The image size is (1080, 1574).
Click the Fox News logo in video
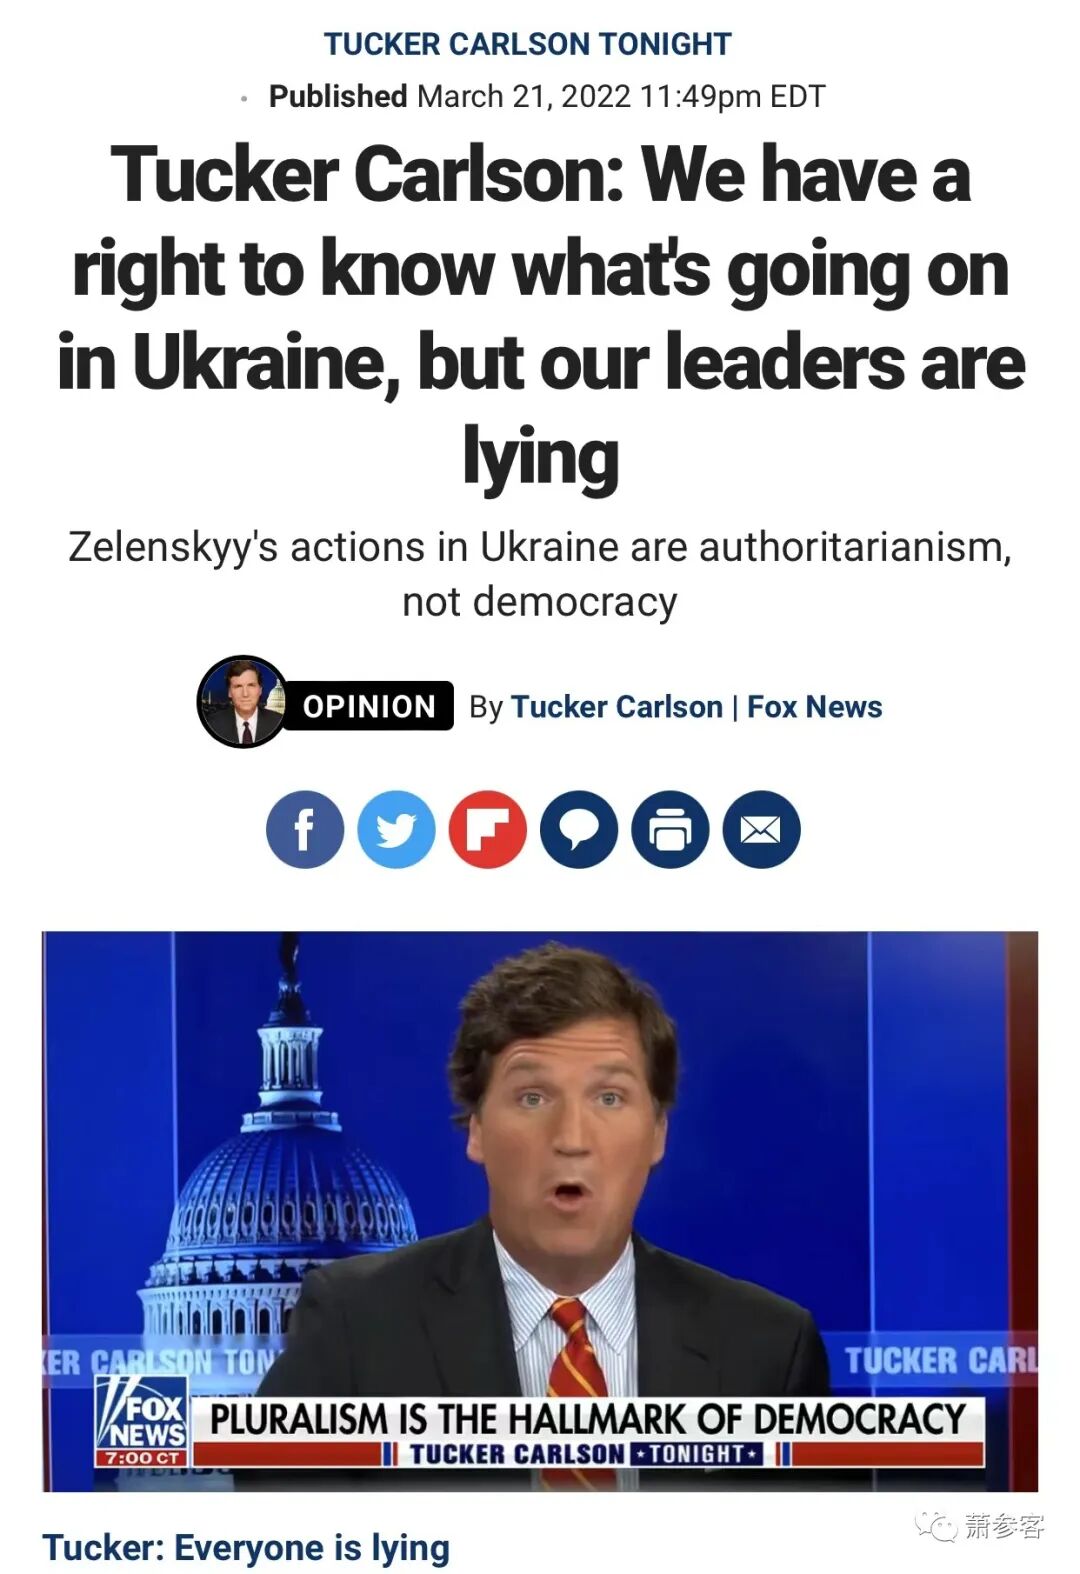(x=141, y=1421)
